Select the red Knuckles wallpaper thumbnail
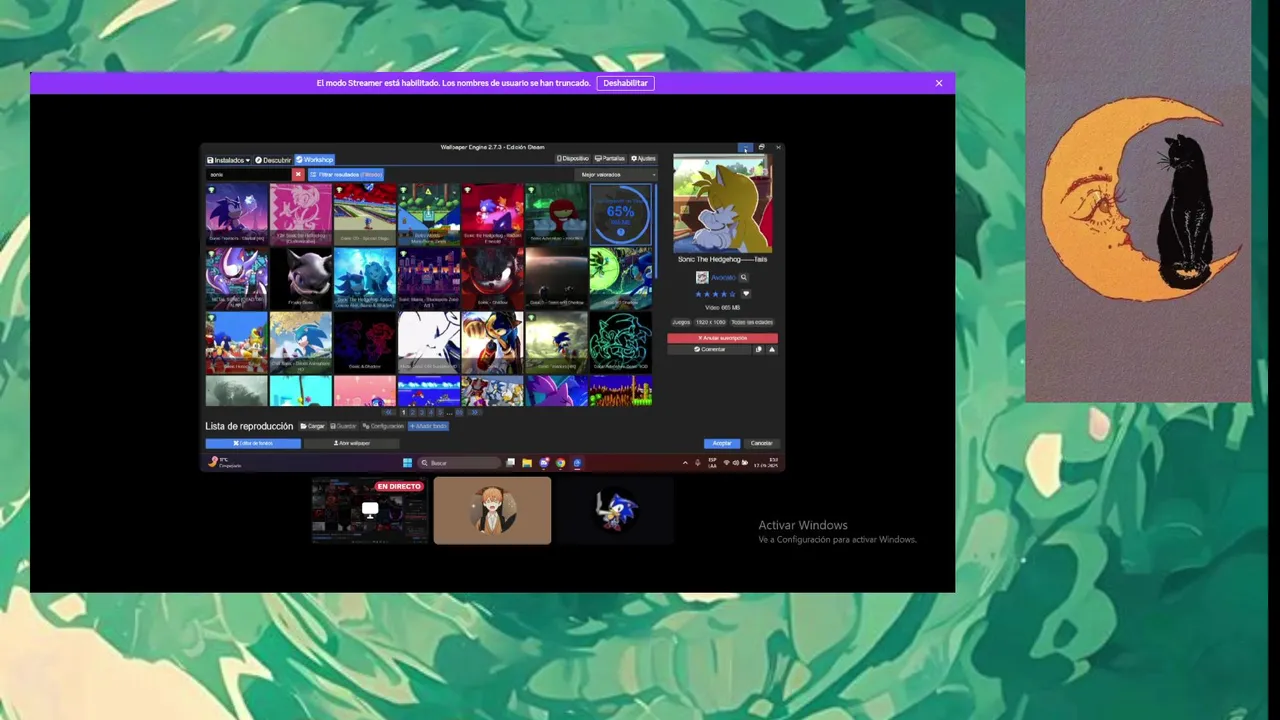This screenshot has height=720, width=1280. pyautogui.click(x=556, y=213)
